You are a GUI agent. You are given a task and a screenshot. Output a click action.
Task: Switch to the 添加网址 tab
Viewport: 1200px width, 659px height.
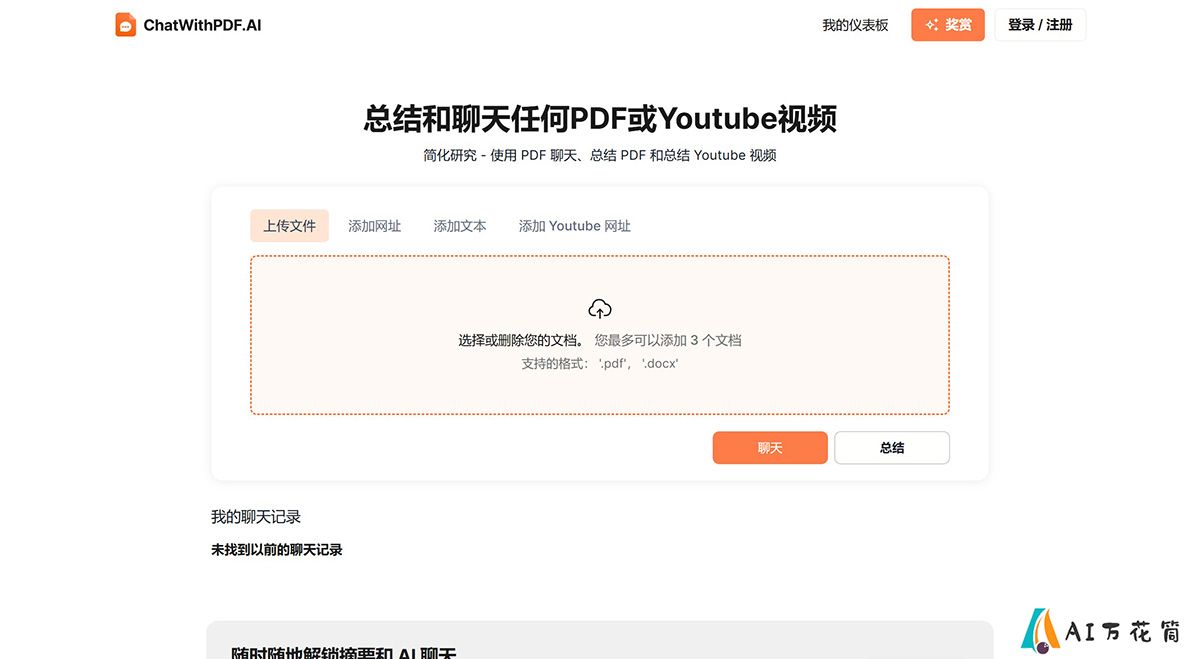(375, 226)
